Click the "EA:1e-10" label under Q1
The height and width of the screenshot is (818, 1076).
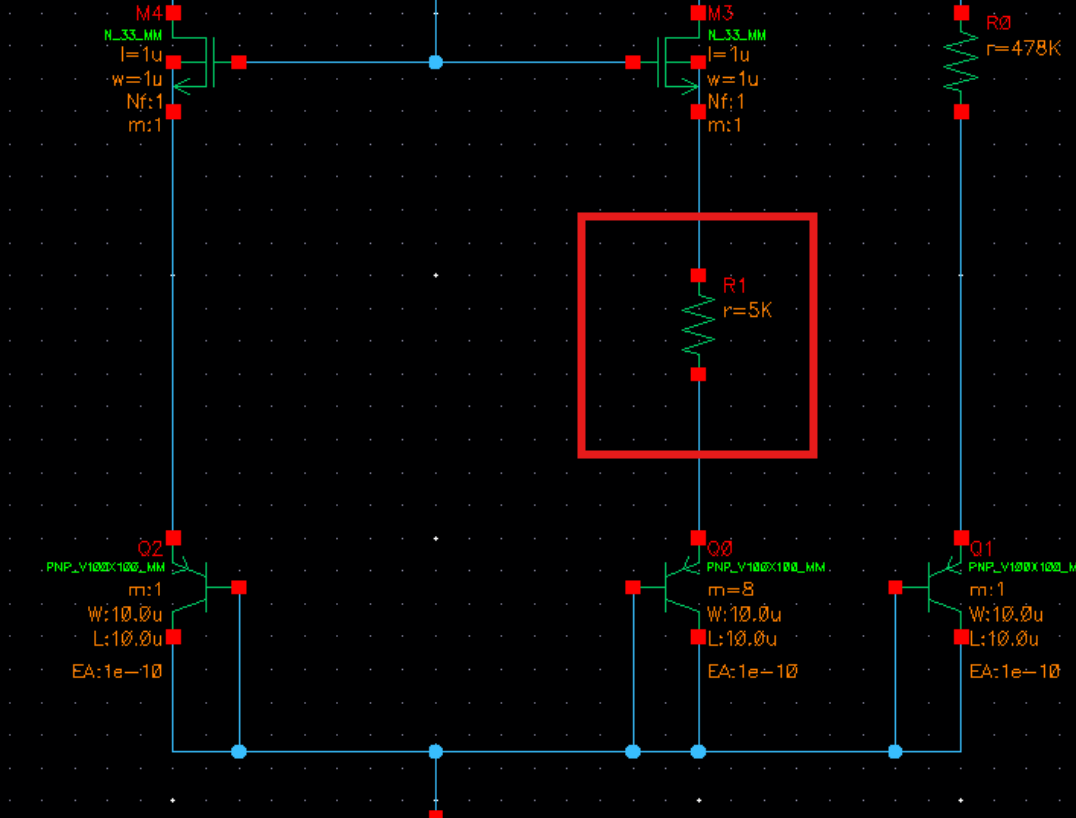(x=1015, y=671)
